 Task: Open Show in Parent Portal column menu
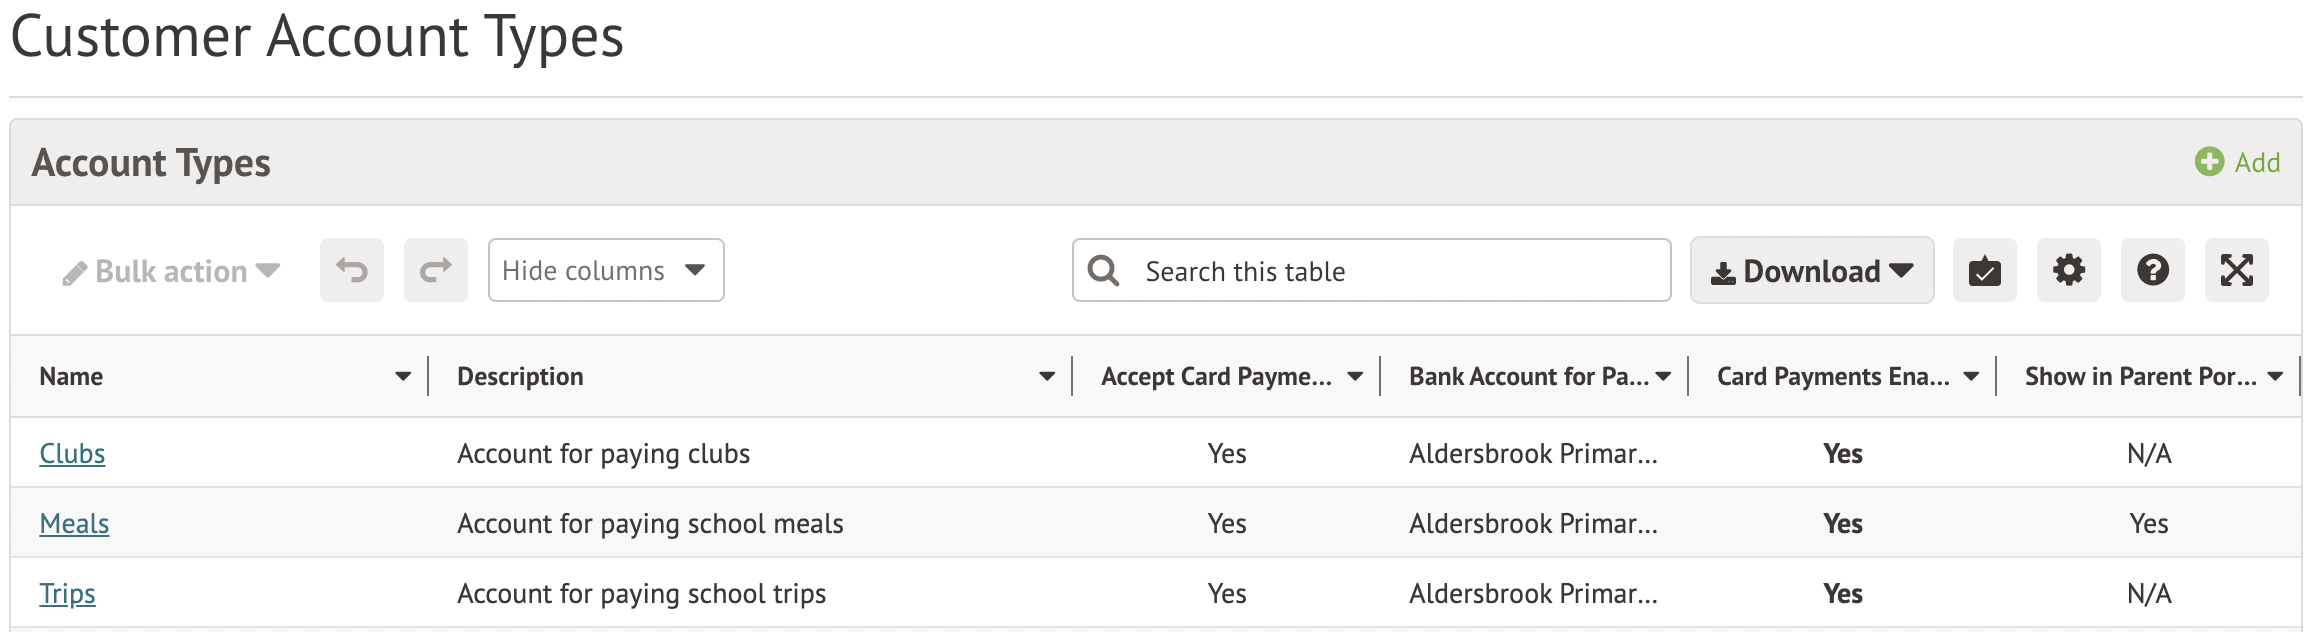click(x=2275, y=377)
